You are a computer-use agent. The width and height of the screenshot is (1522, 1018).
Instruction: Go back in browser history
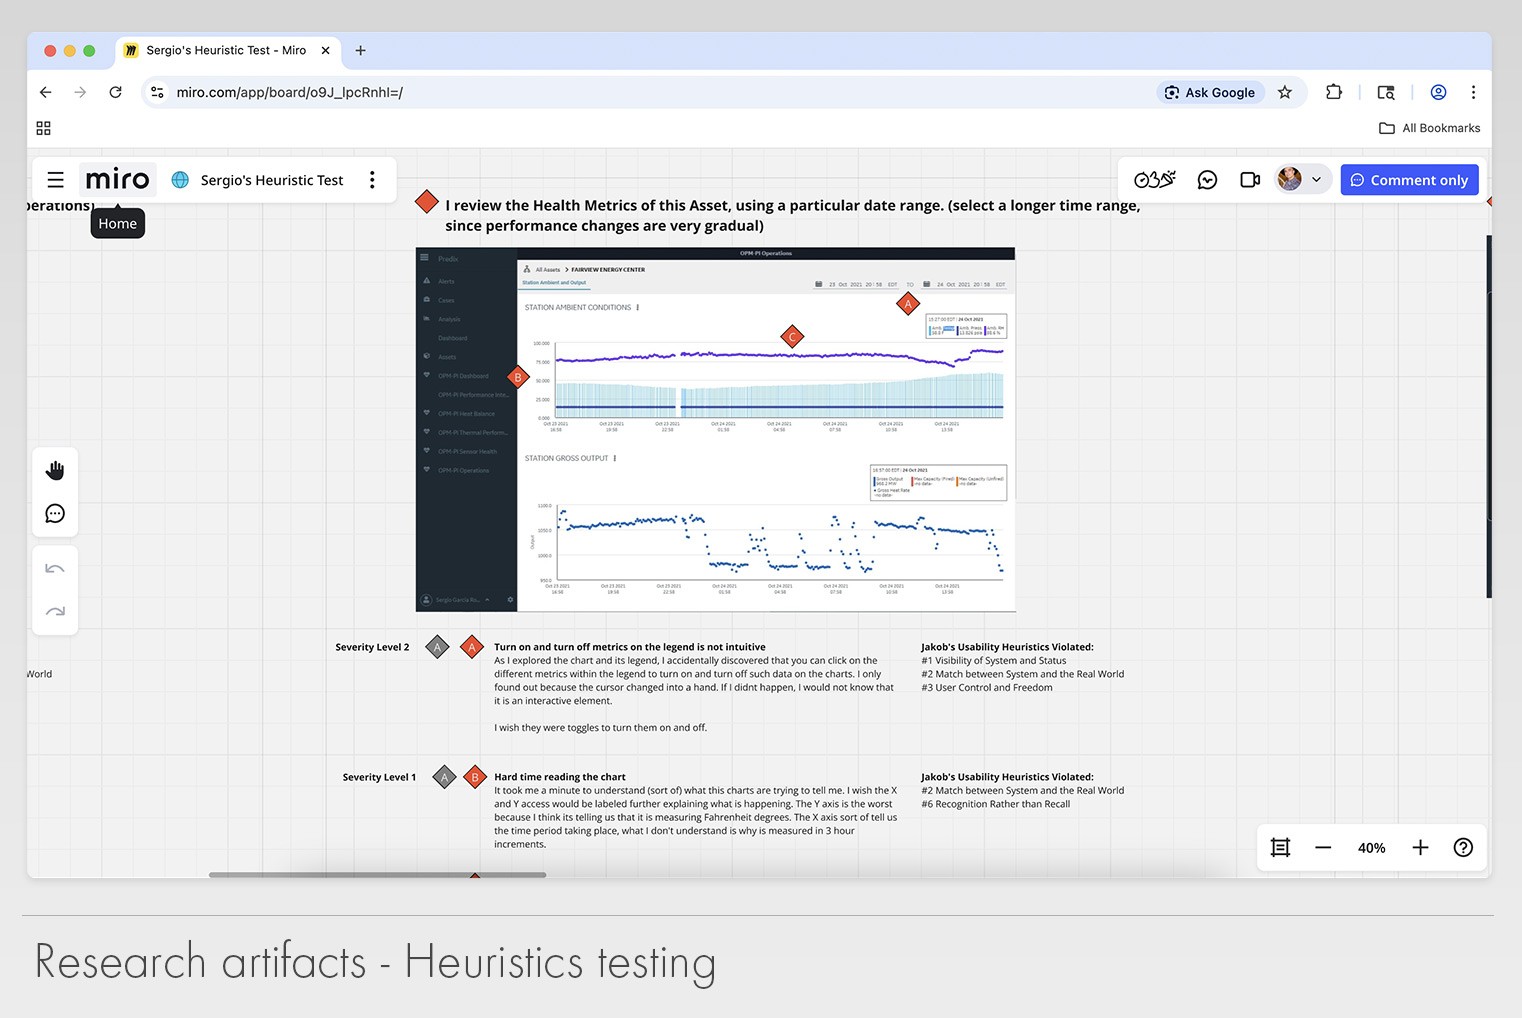pos(46,92)
